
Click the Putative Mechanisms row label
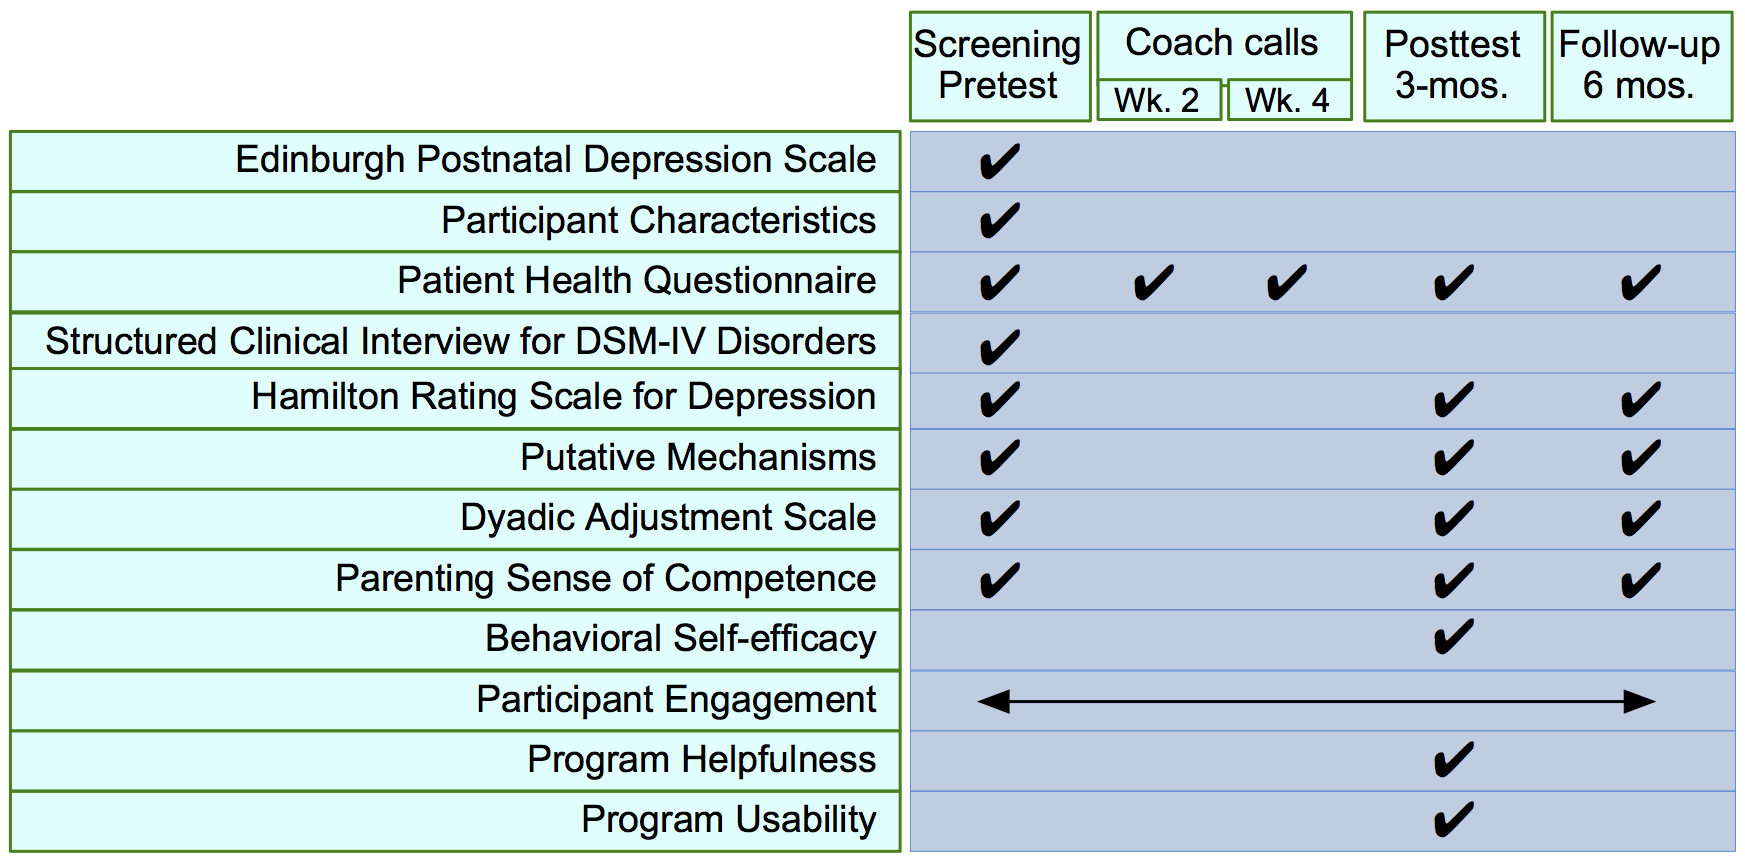coord(697,458)
